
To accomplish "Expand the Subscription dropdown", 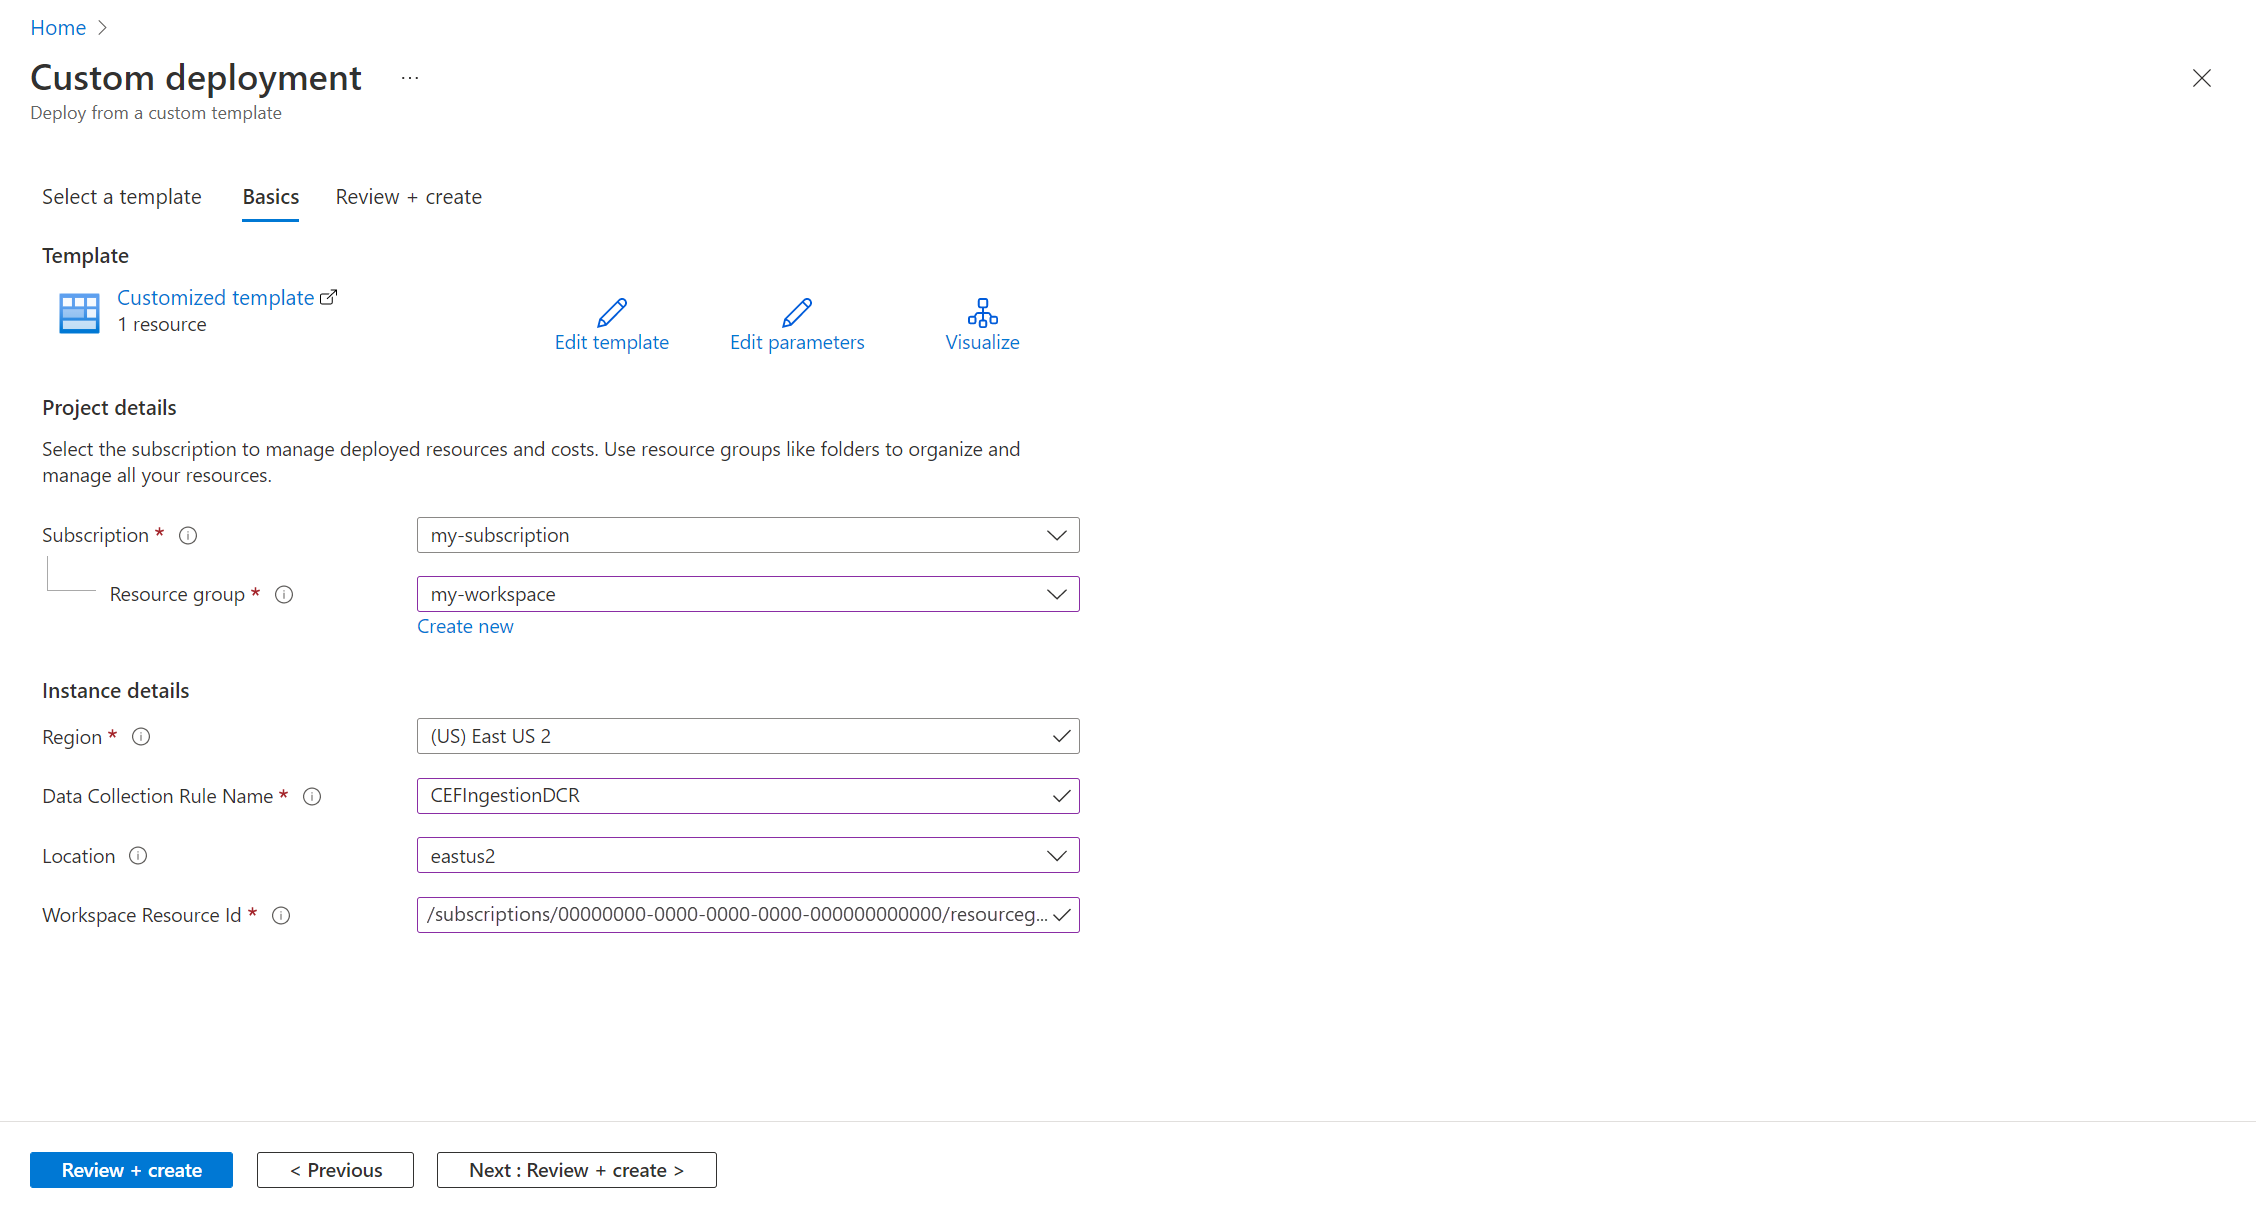I will click(747, 535).
